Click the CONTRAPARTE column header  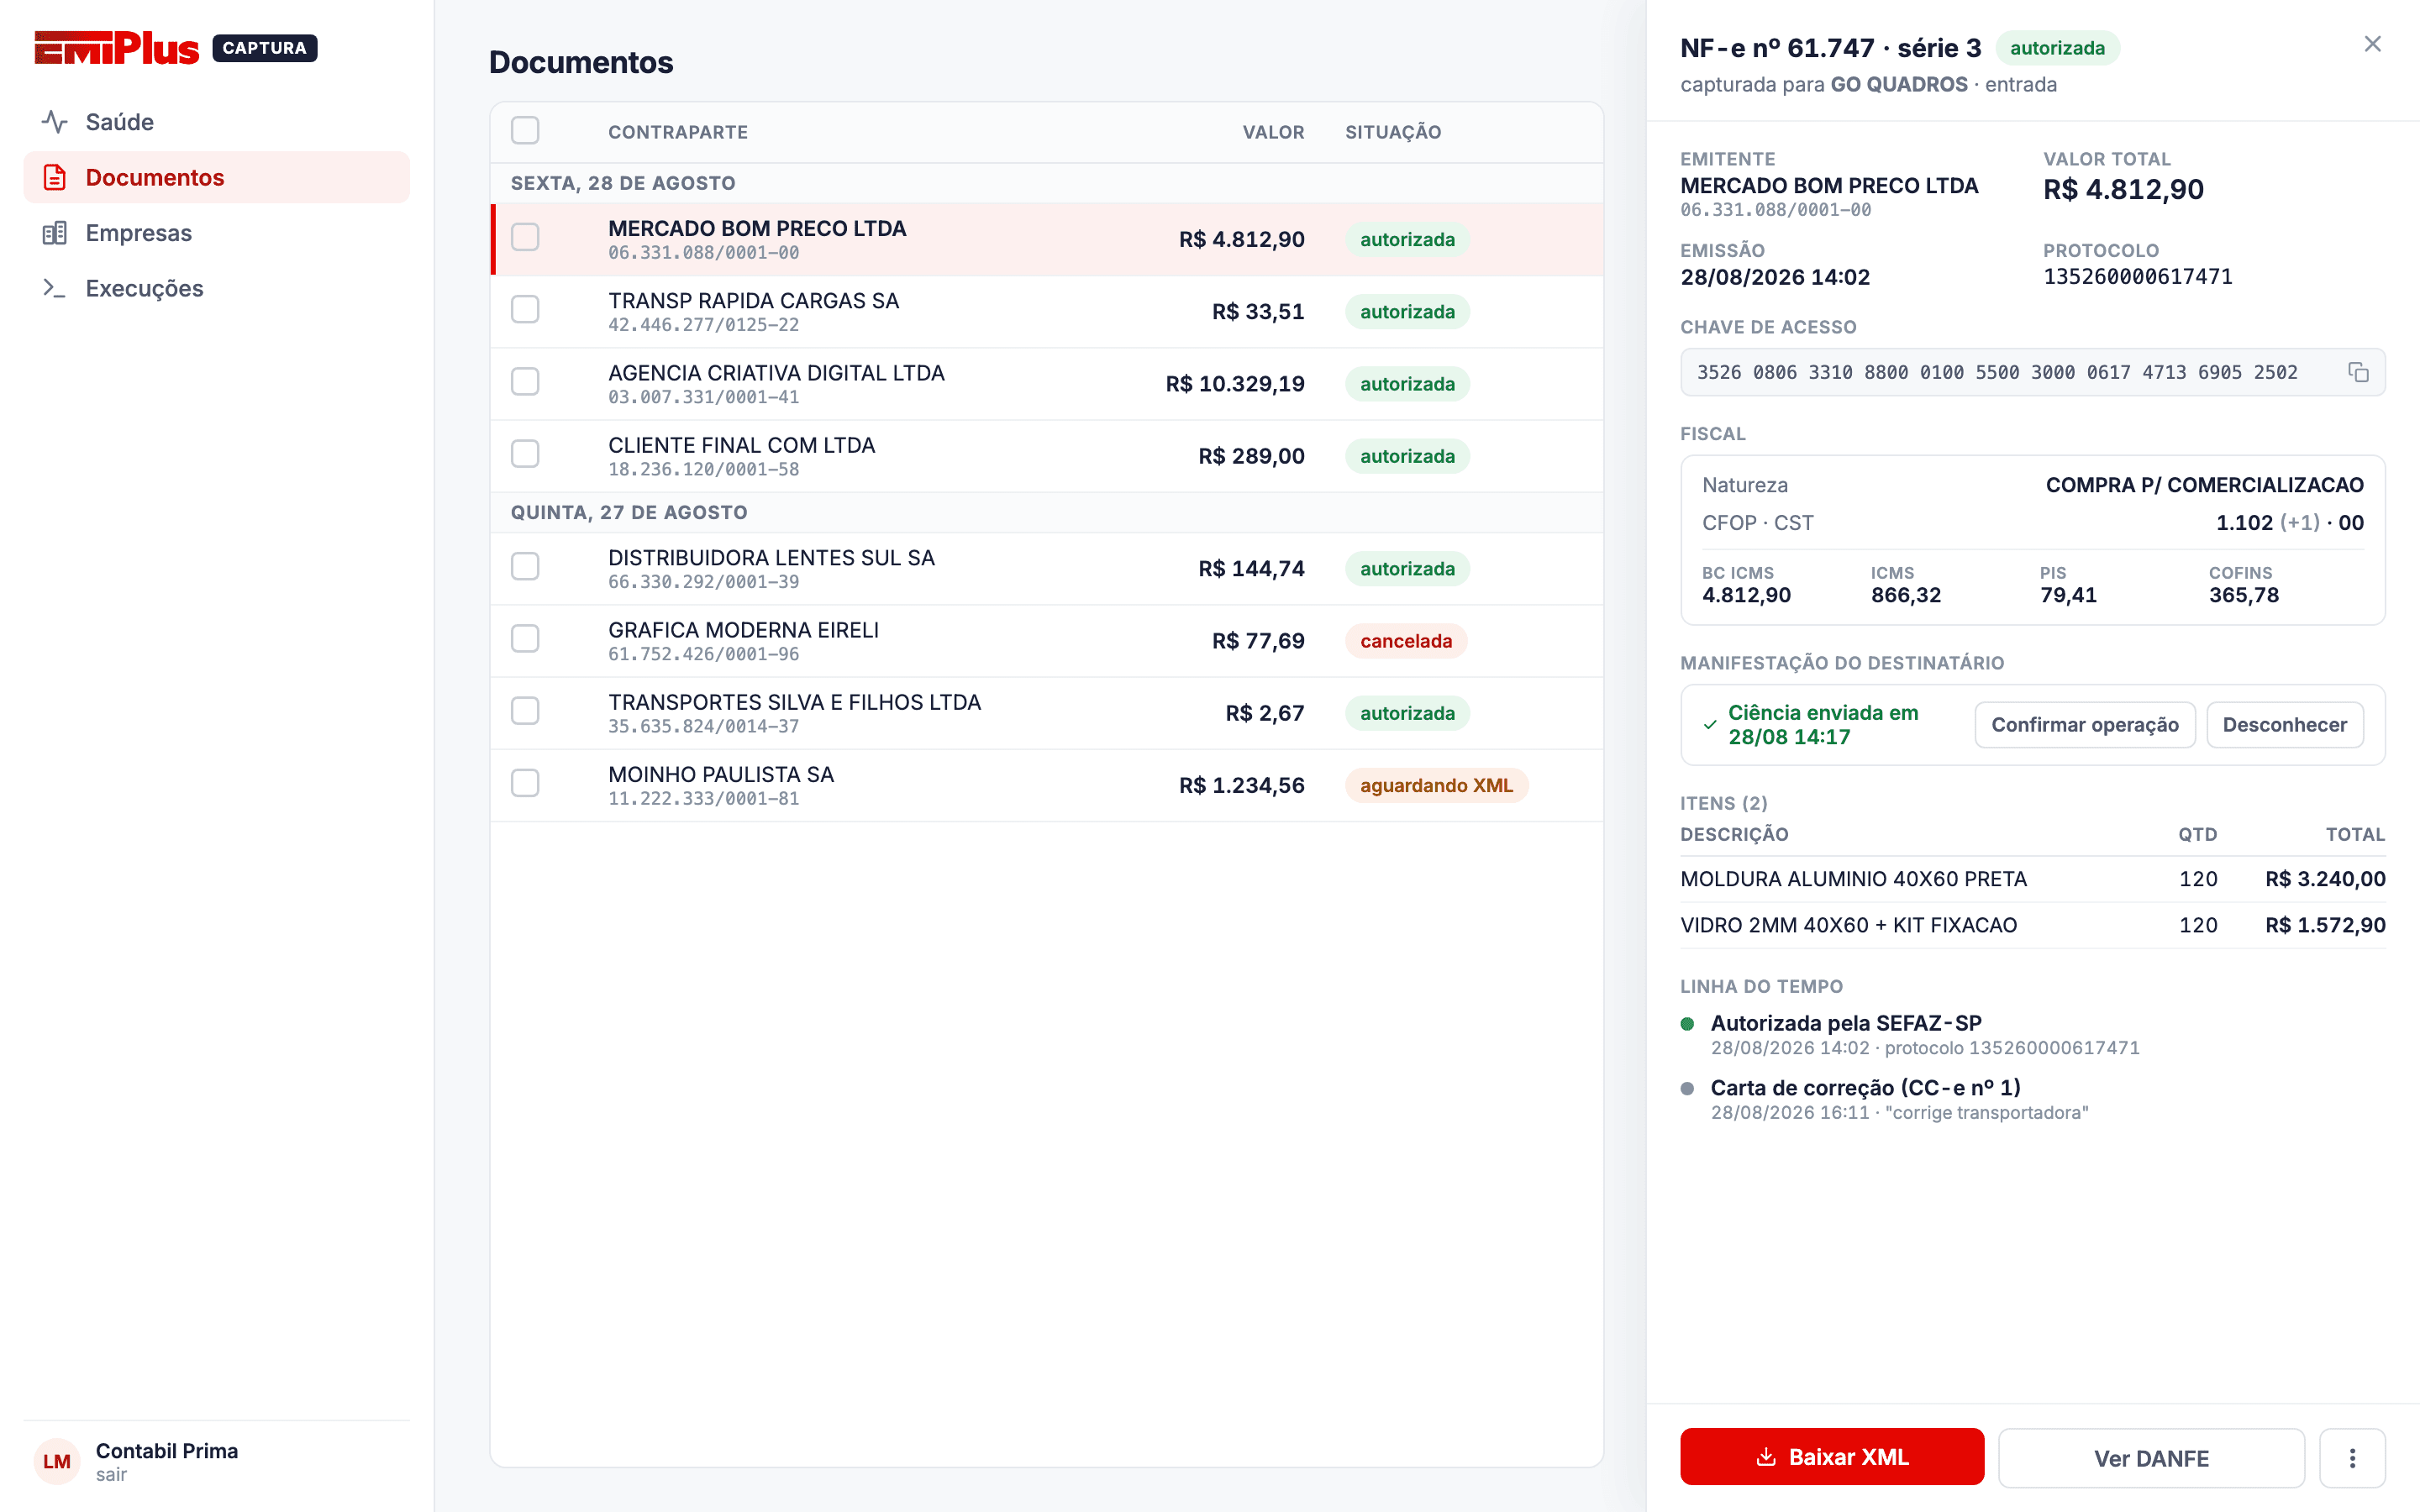[678, 132]
